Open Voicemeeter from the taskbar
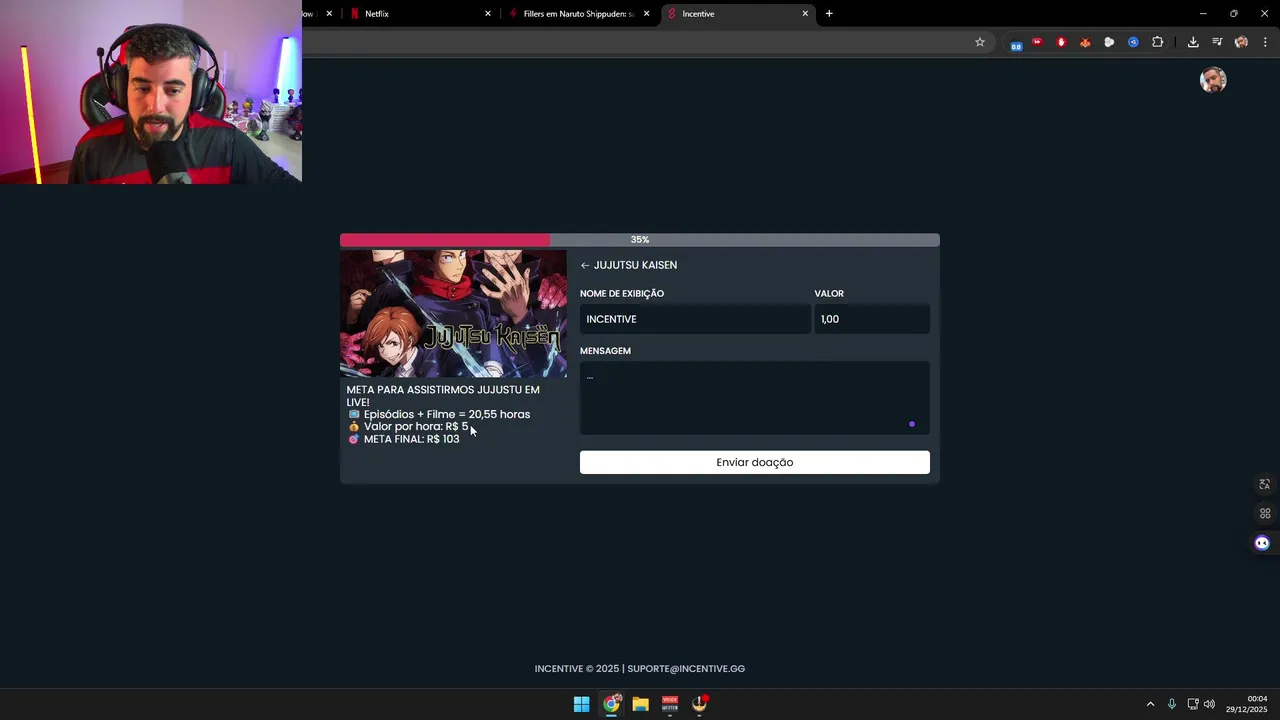The height and width of the screenshot is (720, 1280). pyautogui.click(x=670, y=704)
